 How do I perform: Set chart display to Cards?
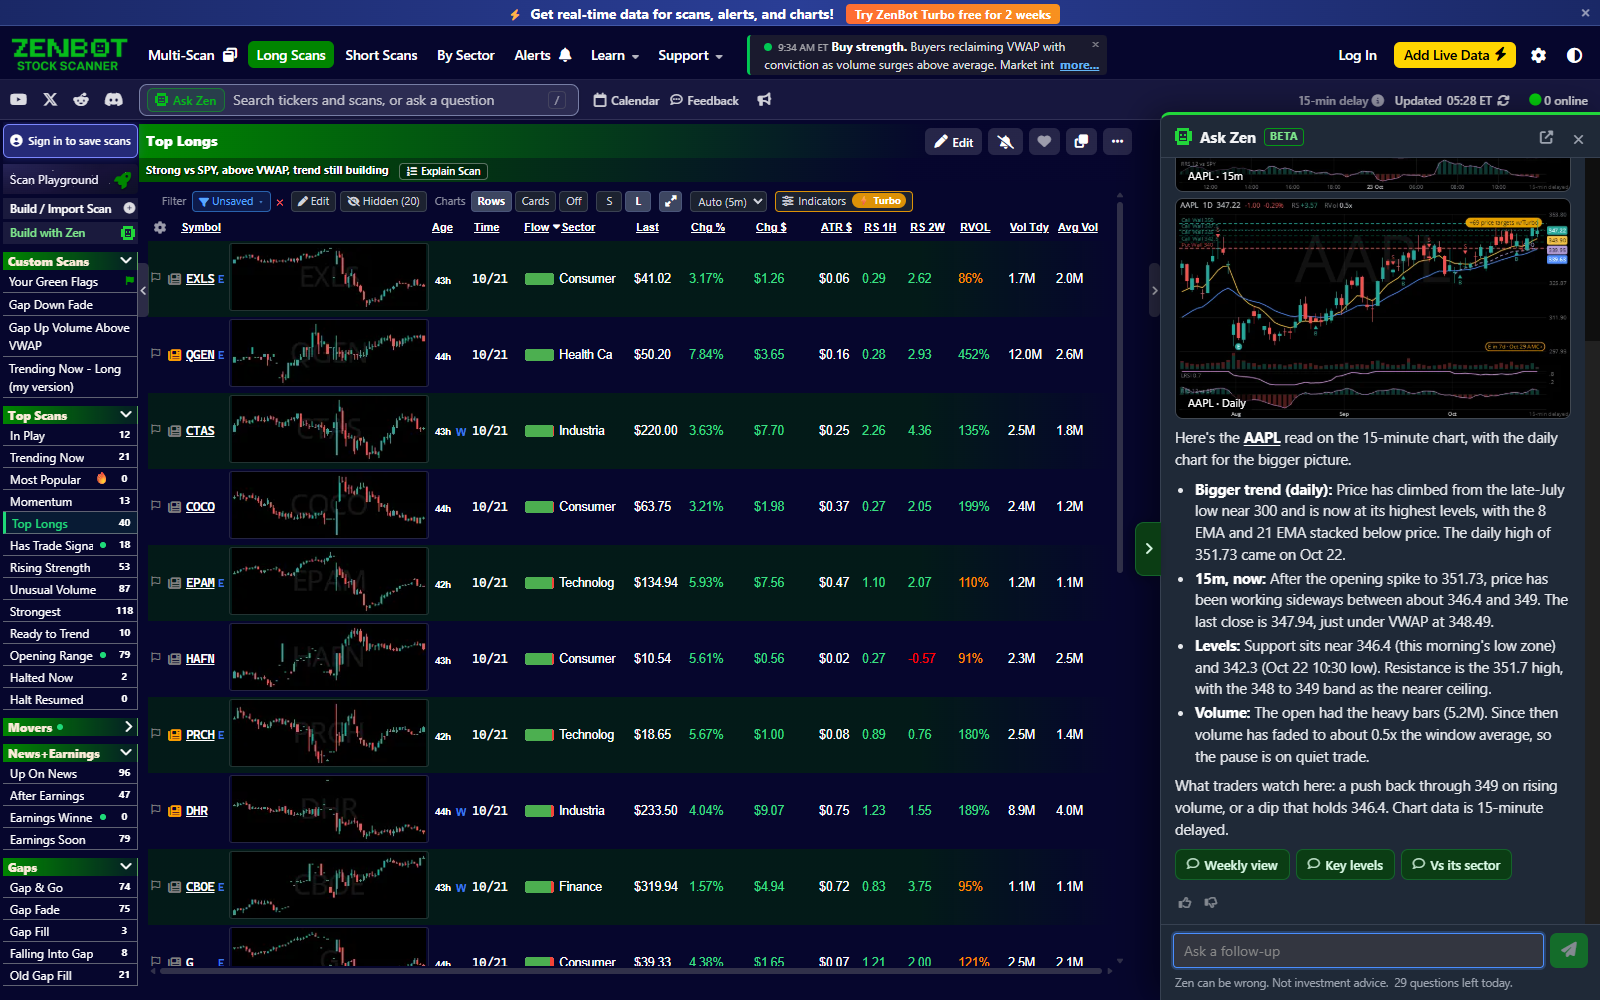(x=535, y=201)
